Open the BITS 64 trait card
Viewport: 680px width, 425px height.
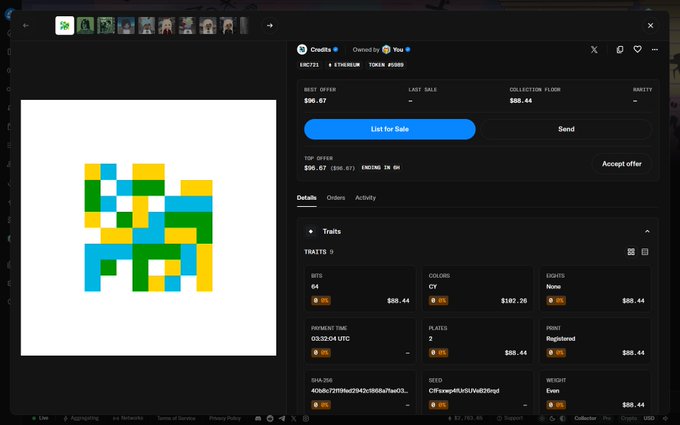point(360,289)
